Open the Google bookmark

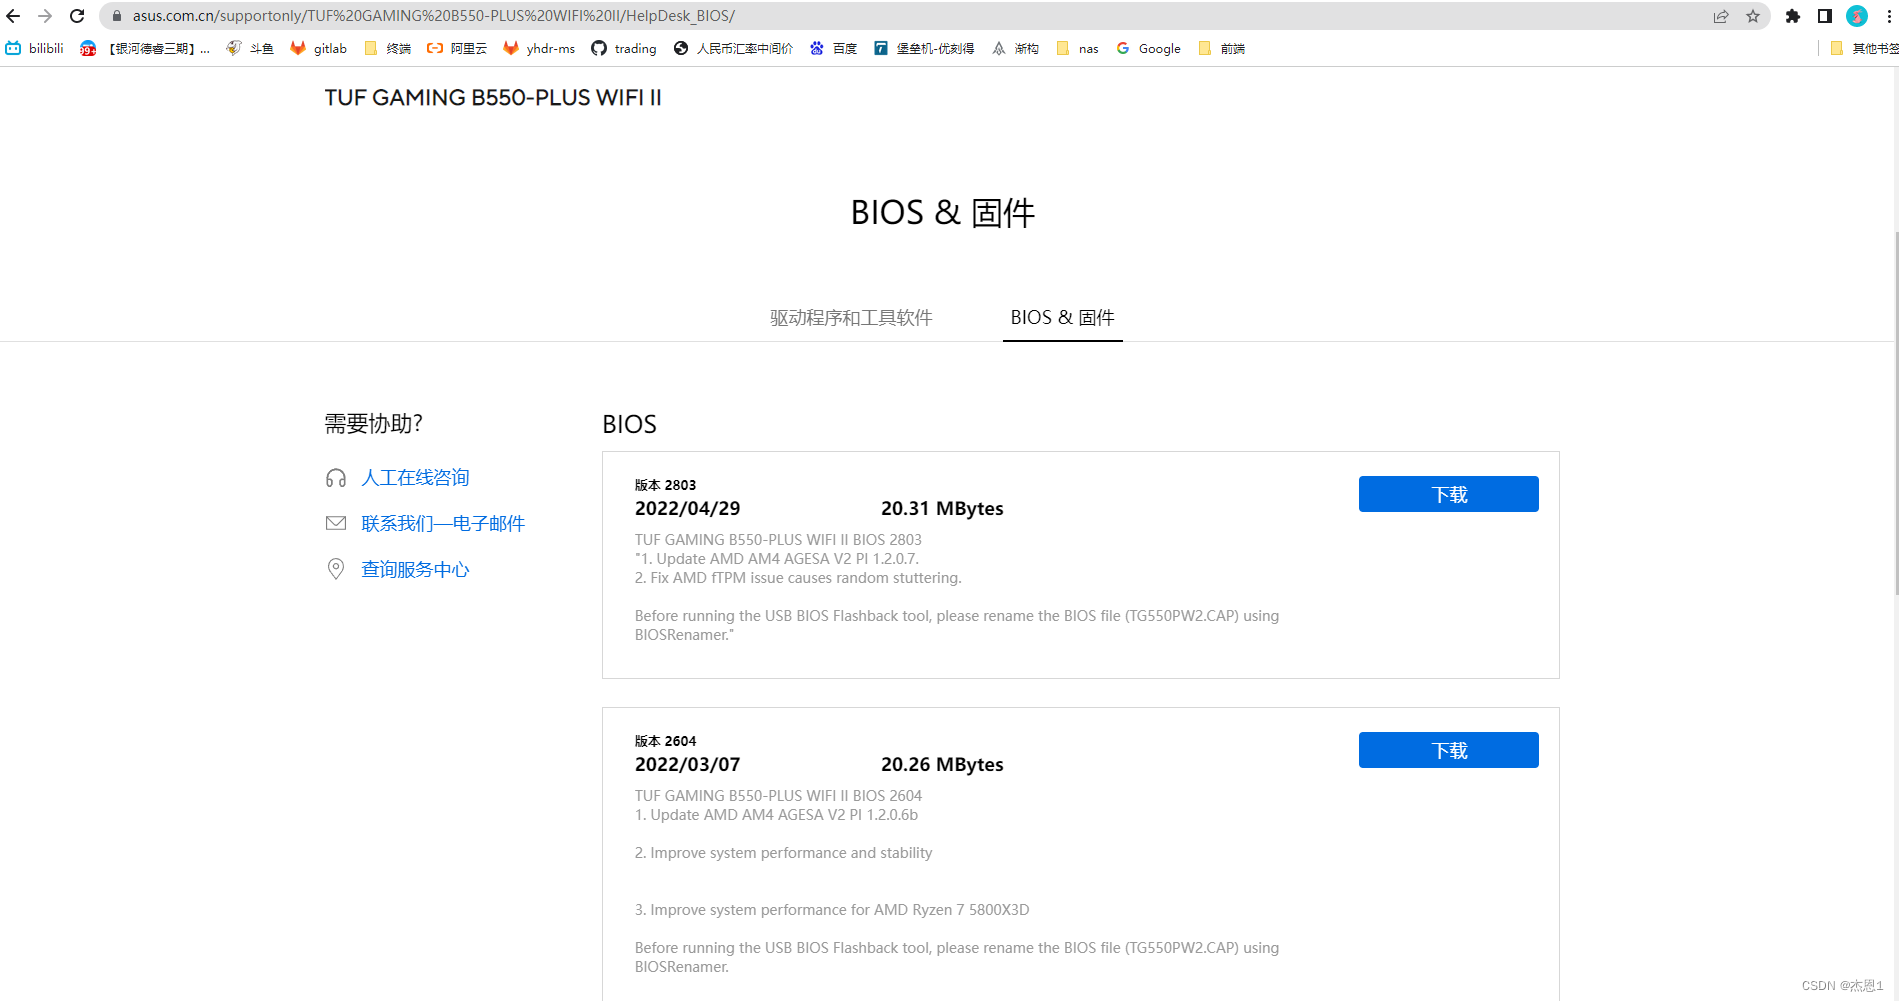point(1149,48)
